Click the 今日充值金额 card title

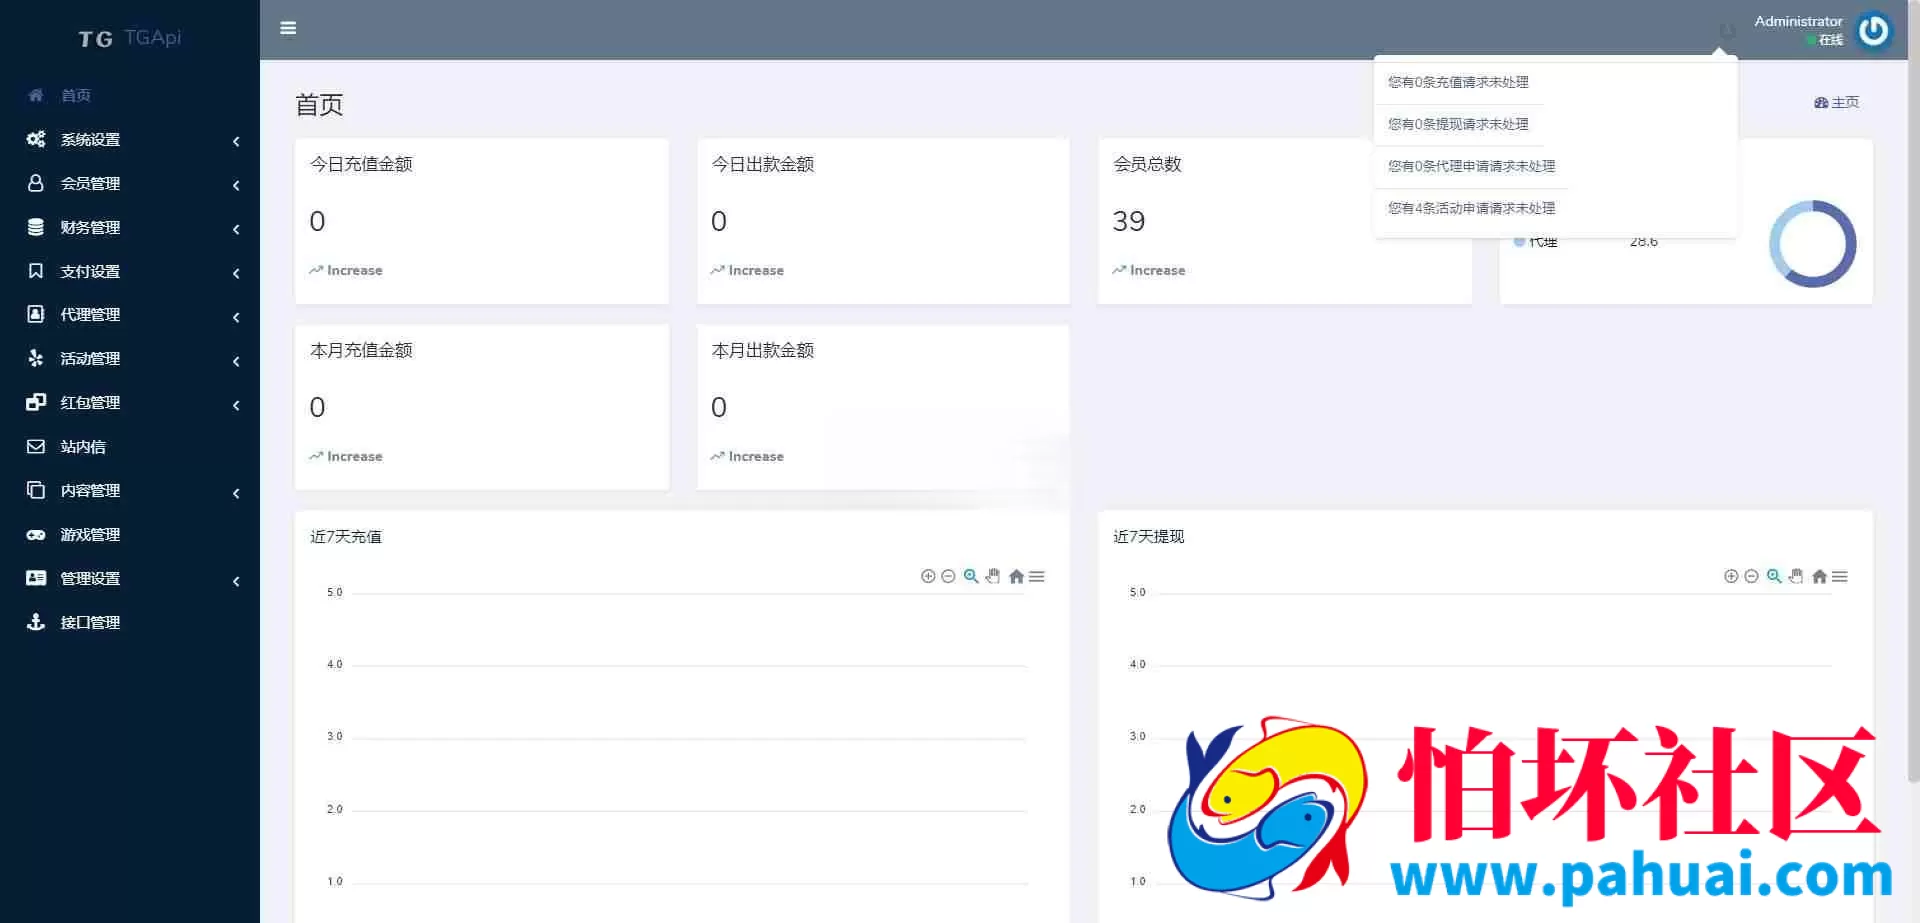361,164
